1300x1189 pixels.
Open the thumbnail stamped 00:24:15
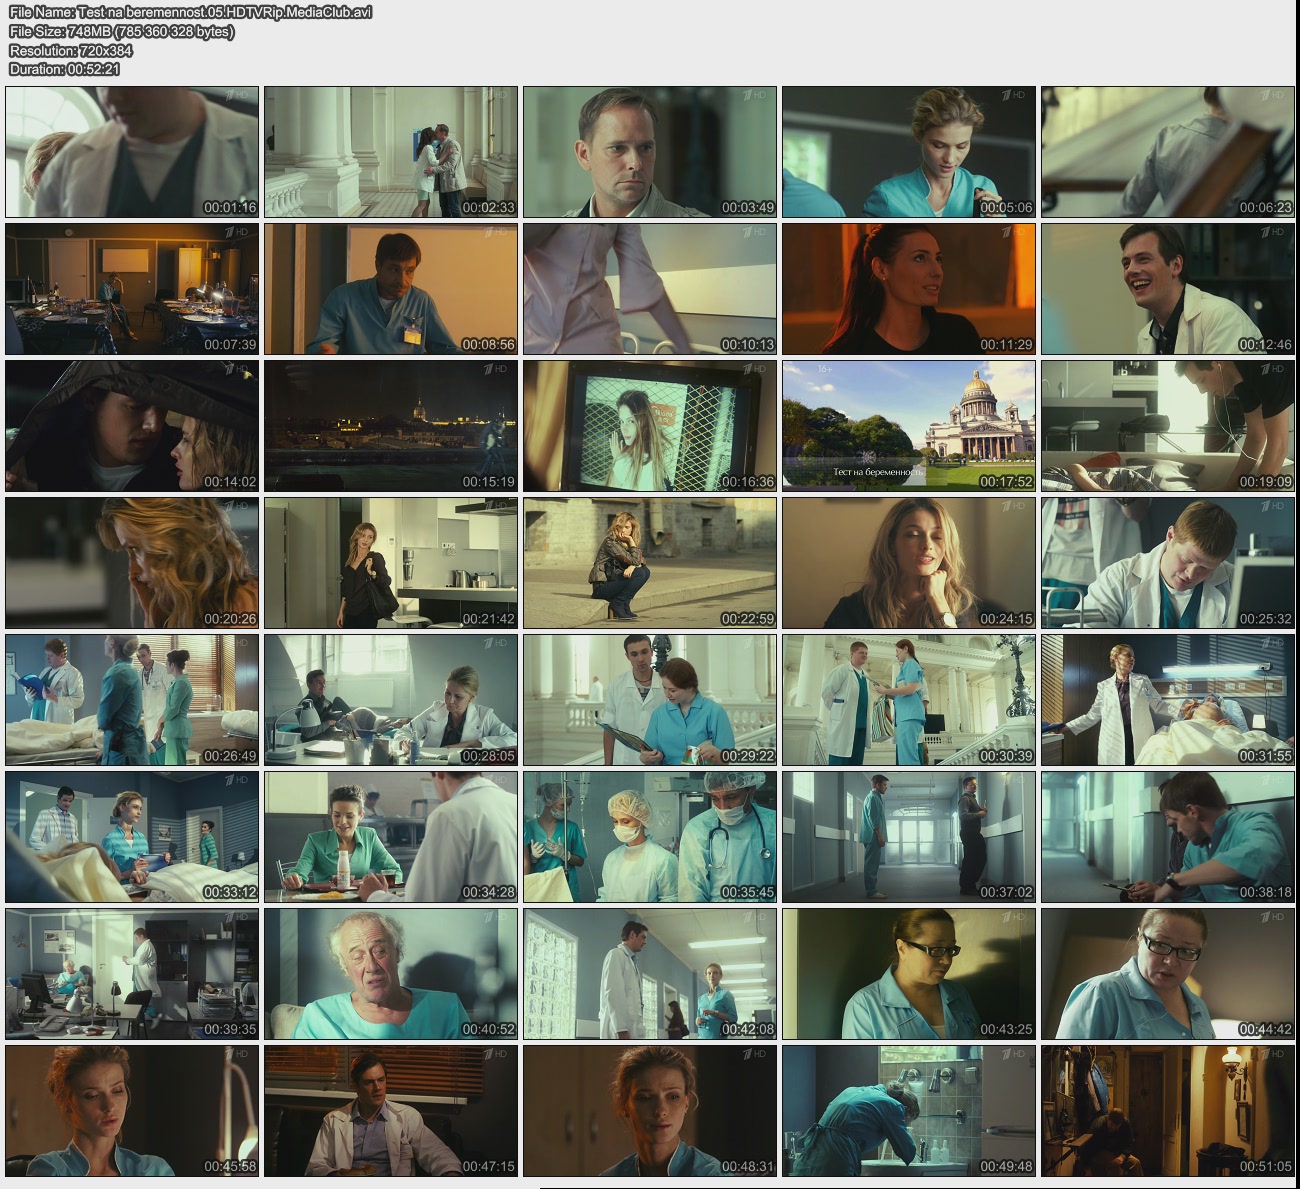908,563
